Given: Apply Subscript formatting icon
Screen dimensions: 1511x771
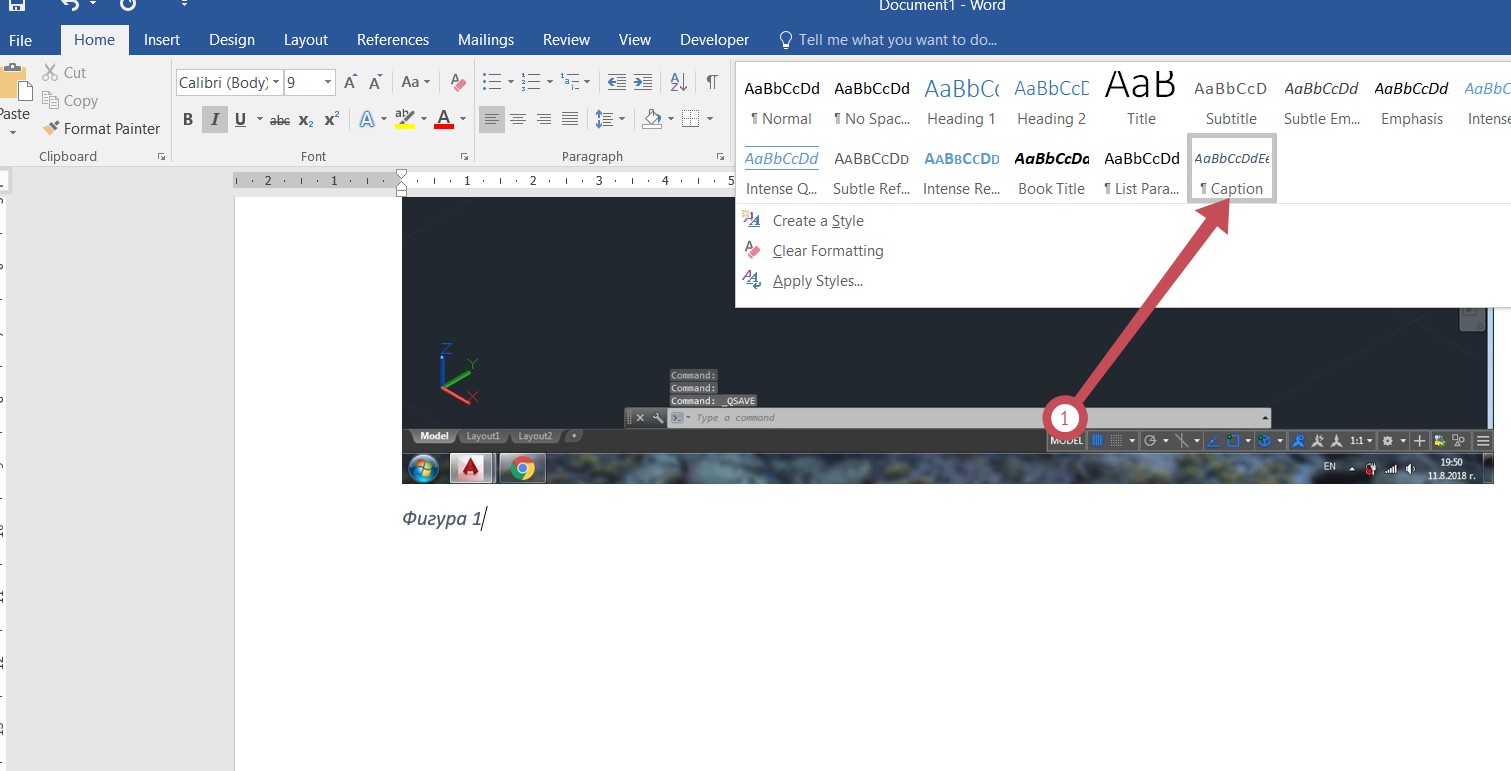Looking at the screenshot, I should click(306, 120).
